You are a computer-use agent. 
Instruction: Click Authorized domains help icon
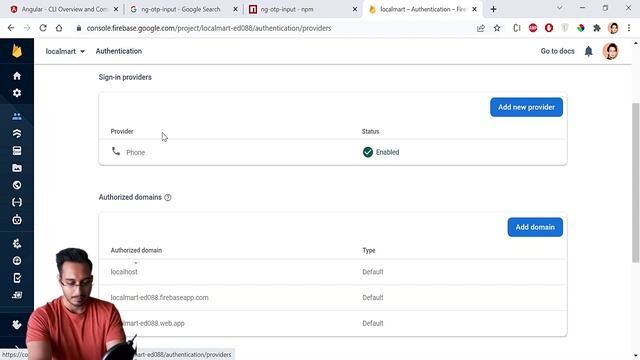168,198
